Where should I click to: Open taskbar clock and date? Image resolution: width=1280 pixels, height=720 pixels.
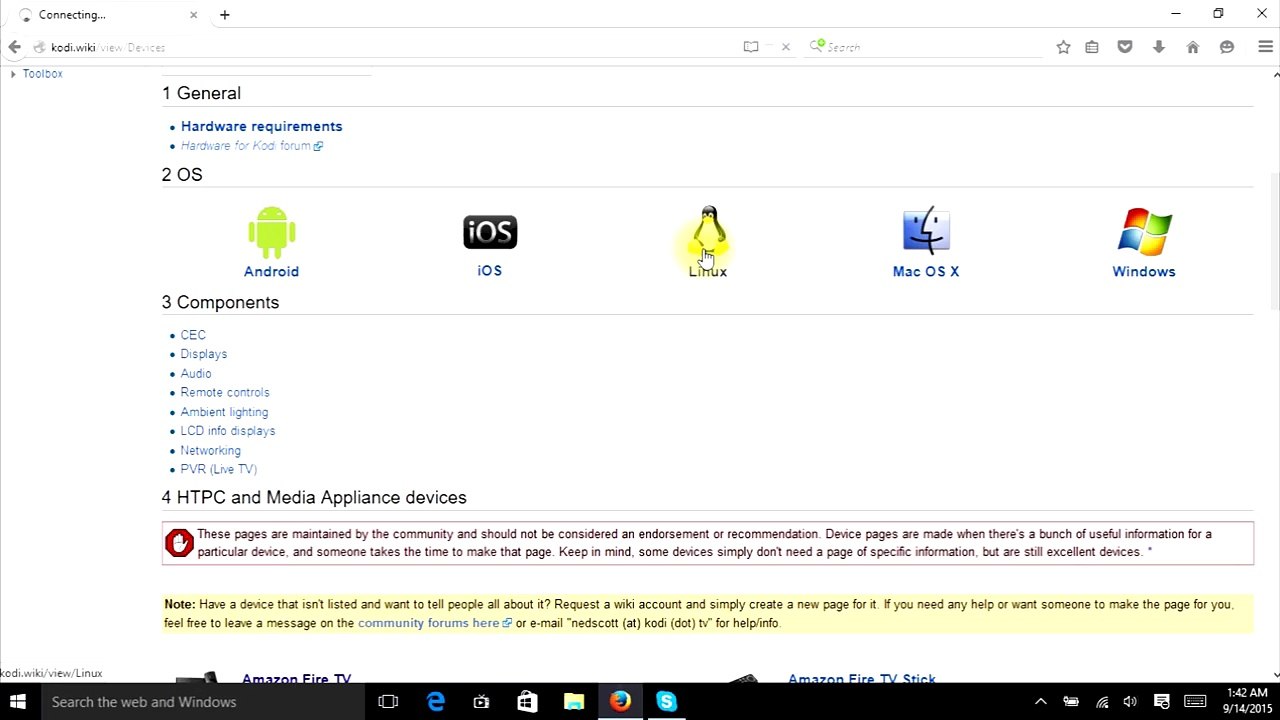pyautogui.click(x=1245, y=702)
